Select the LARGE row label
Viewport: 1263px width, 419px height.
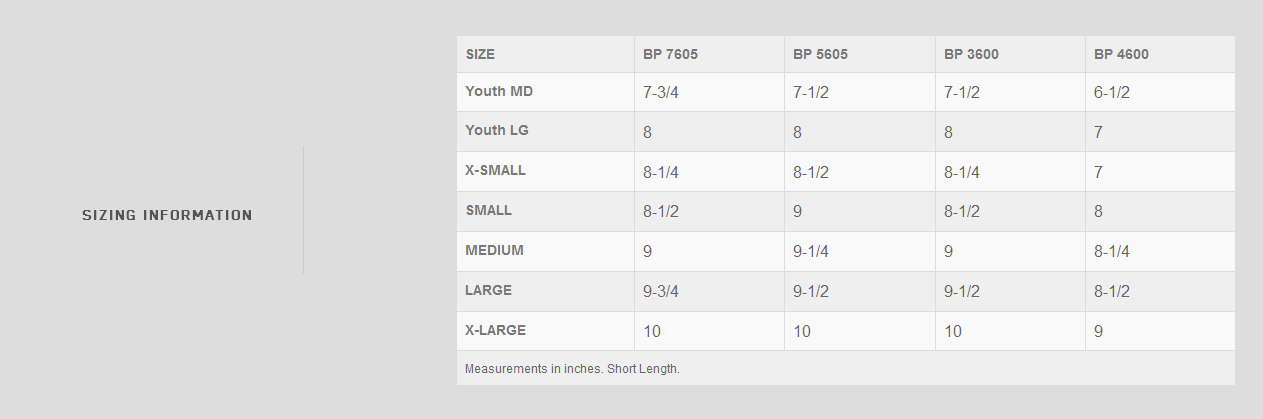(x=488, y=290)
